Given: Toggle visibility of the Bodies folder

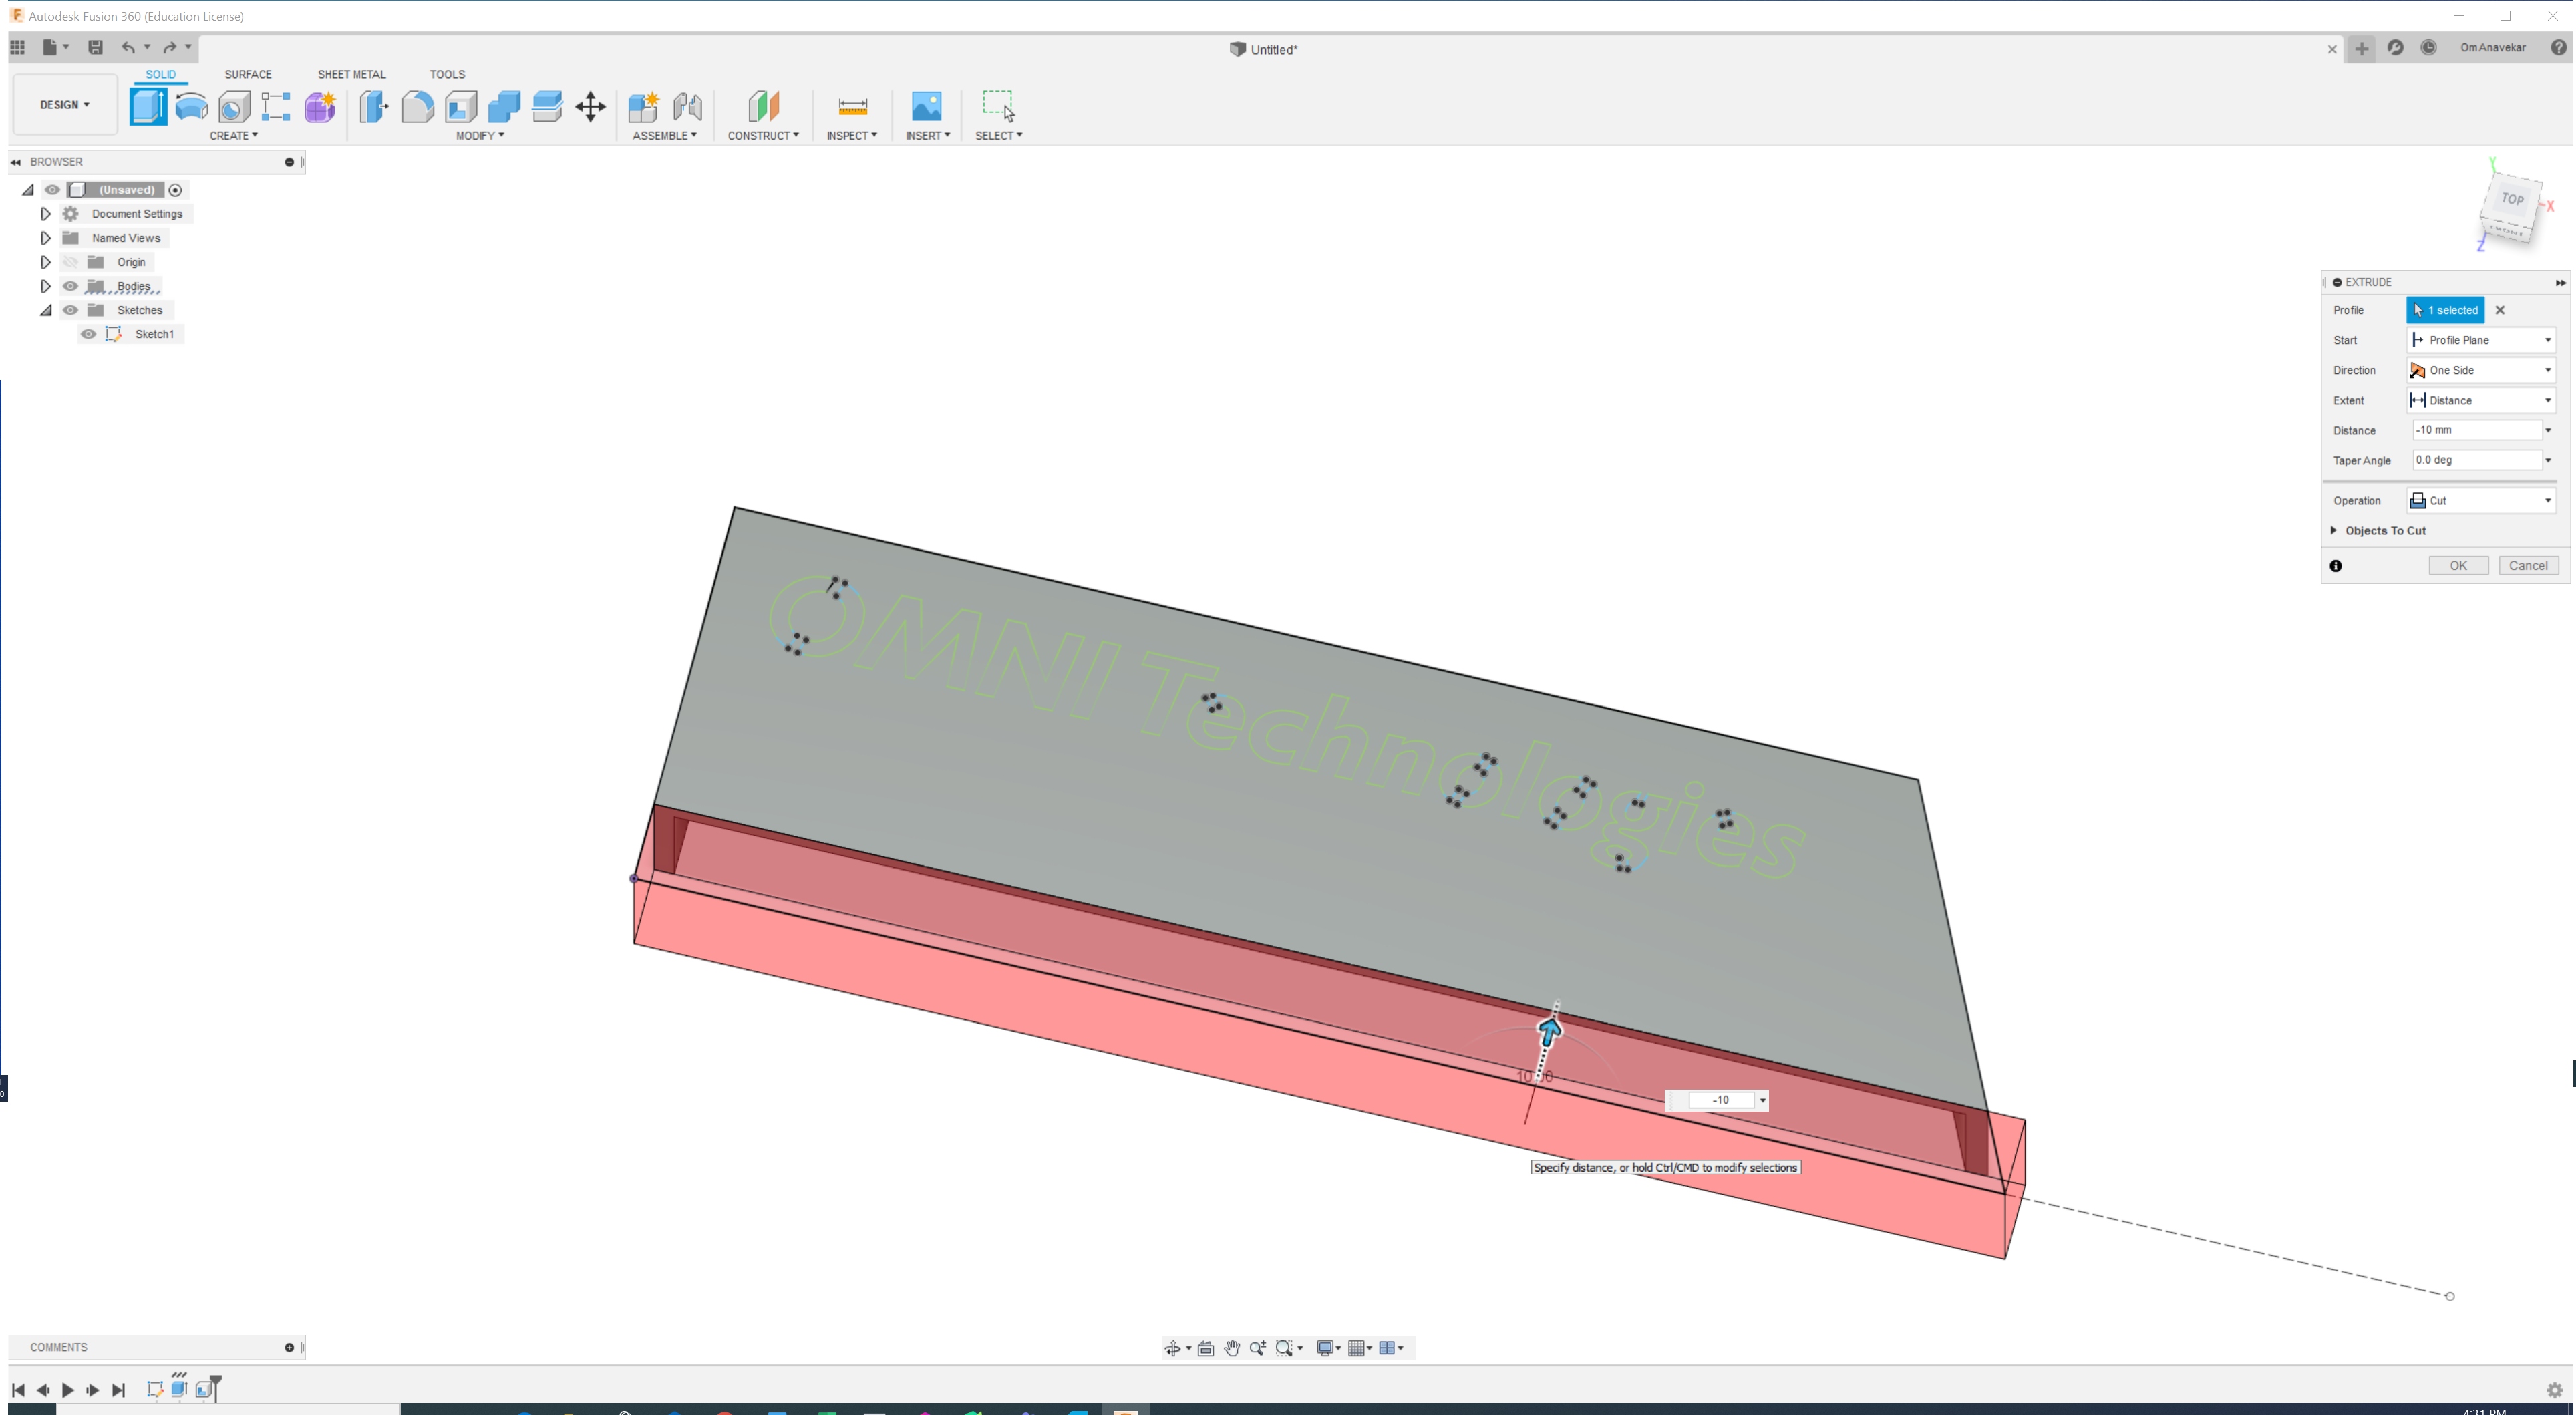Looking at the screenshot, I should (70, 286).
